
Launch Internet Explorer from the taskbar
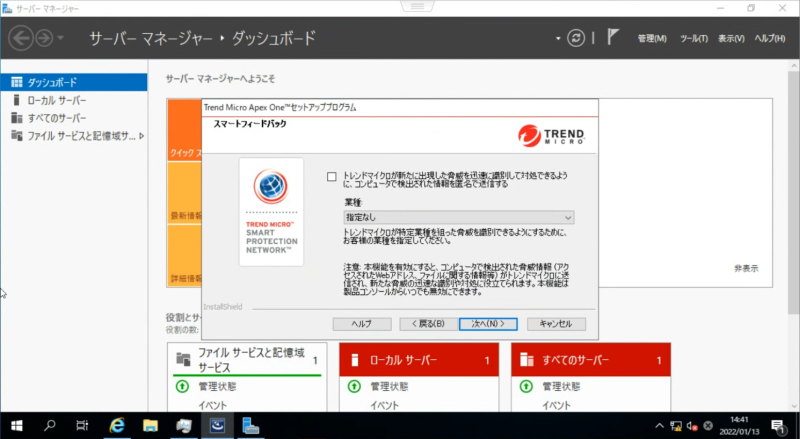tap(117, 426)
